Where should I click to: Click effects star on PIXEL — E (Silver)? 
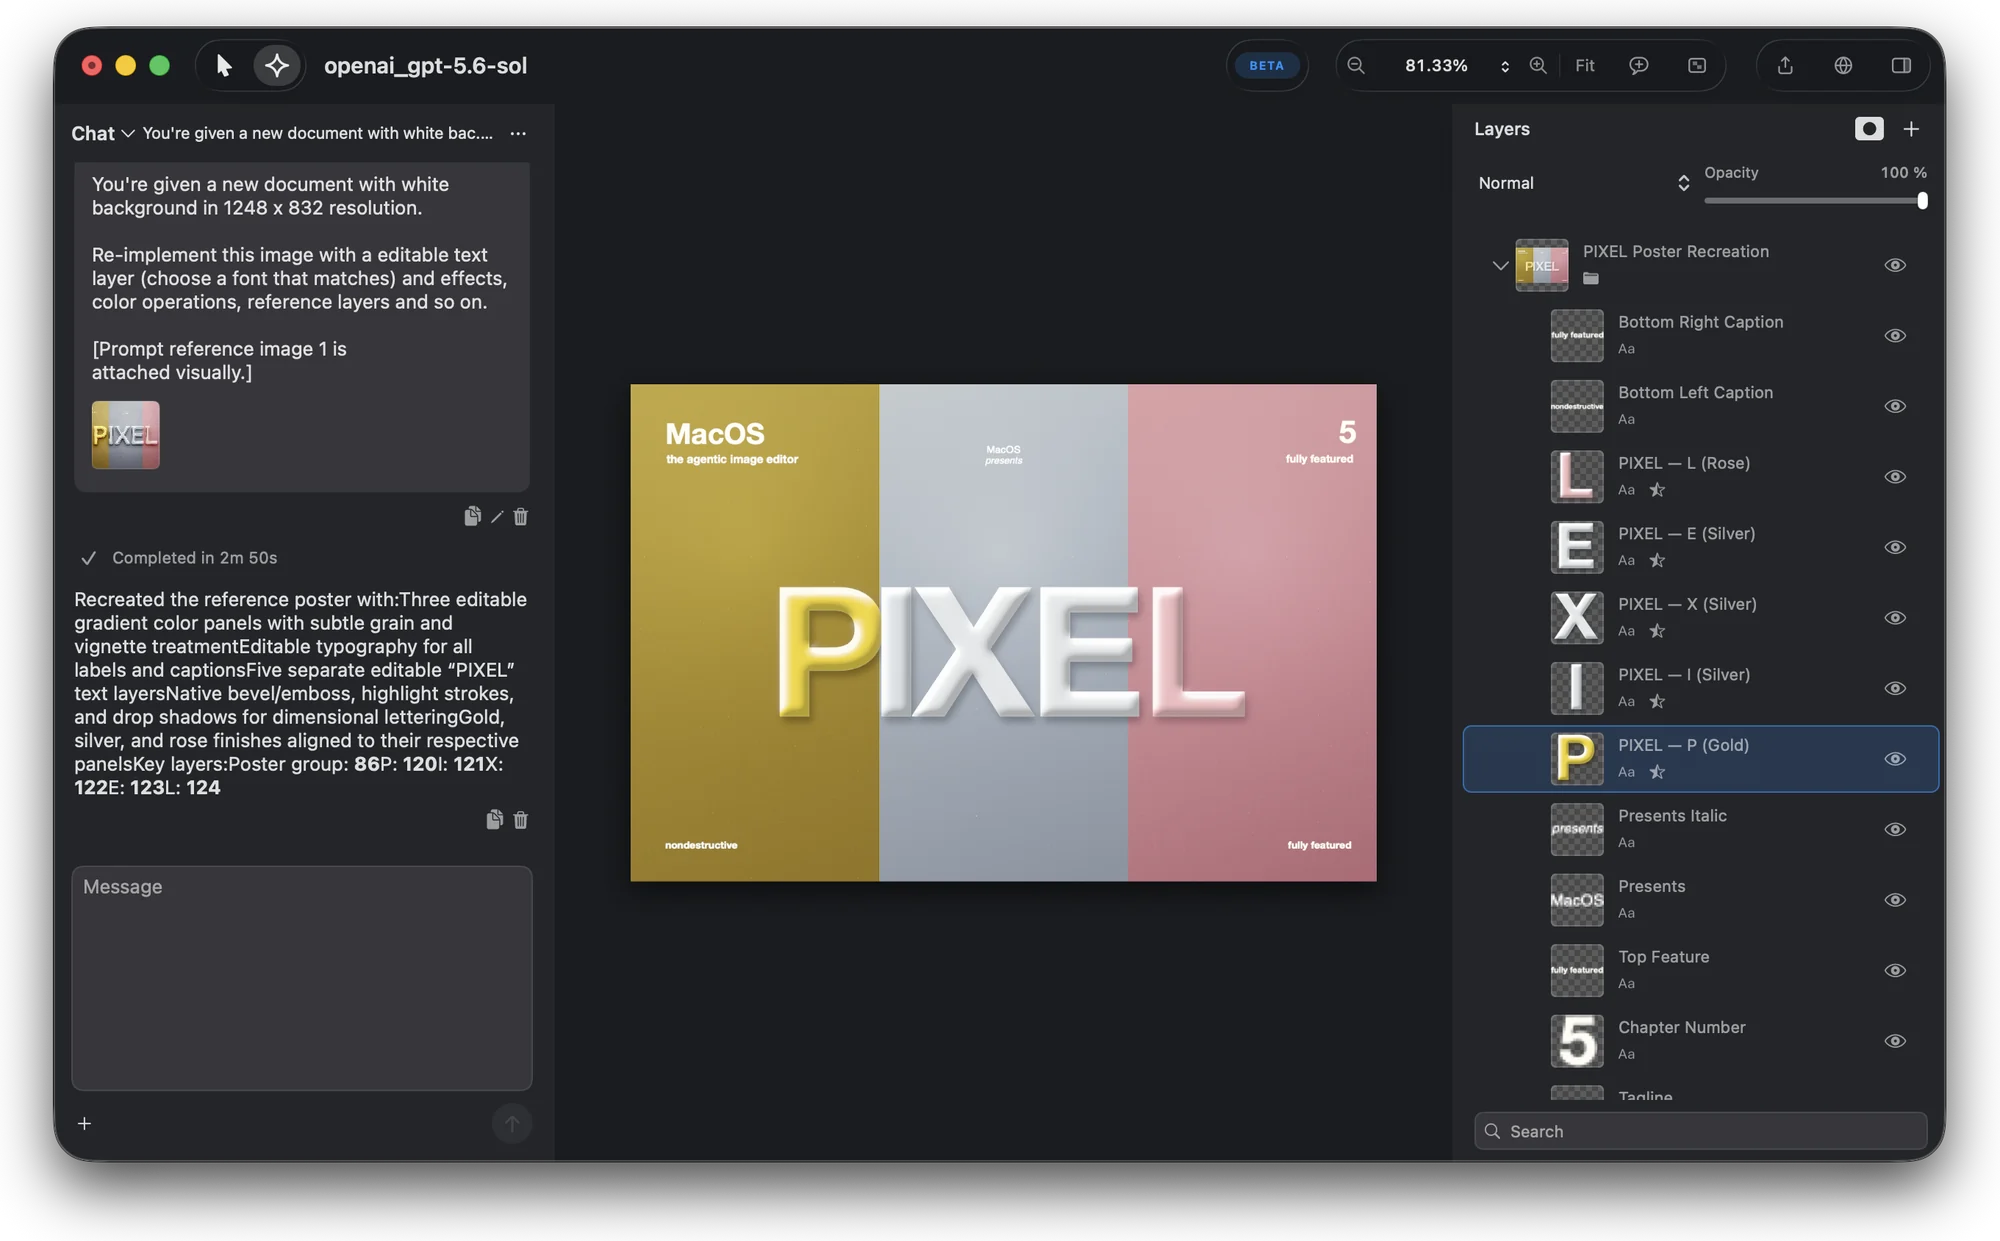pos(1657,561)
